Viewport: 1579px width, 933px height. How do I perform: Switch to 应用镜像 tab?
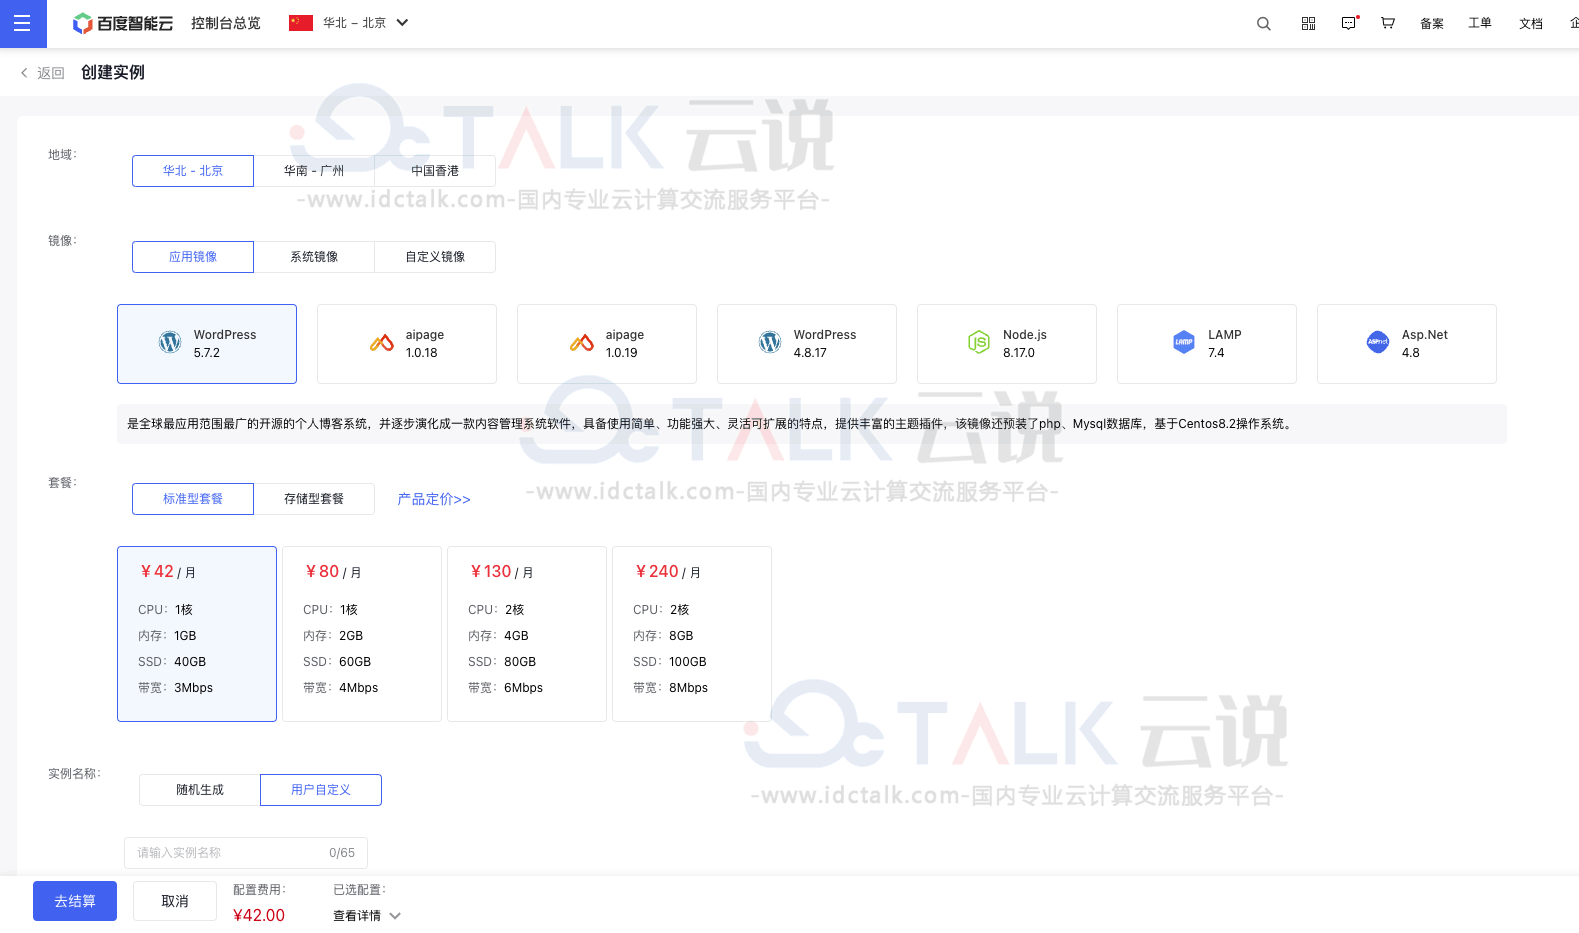[193, 257]
